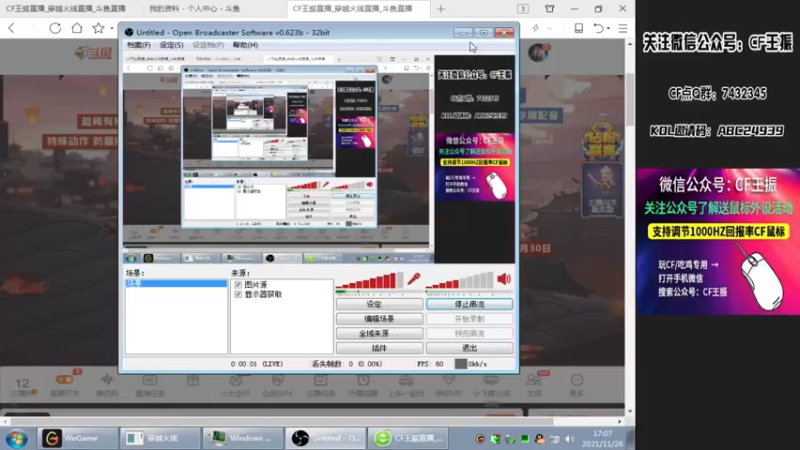Open the reading list bookmark icon
The width and height of the screenshot is (800, 450).
click(579, 28)
